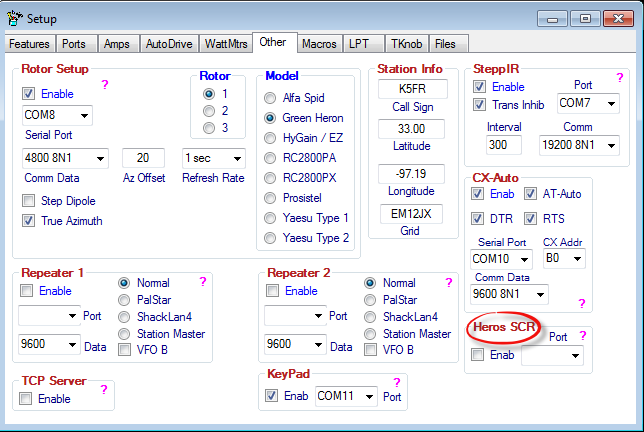
Task: Open the AutoDrive tab
Action: click(x=169, y=44)
